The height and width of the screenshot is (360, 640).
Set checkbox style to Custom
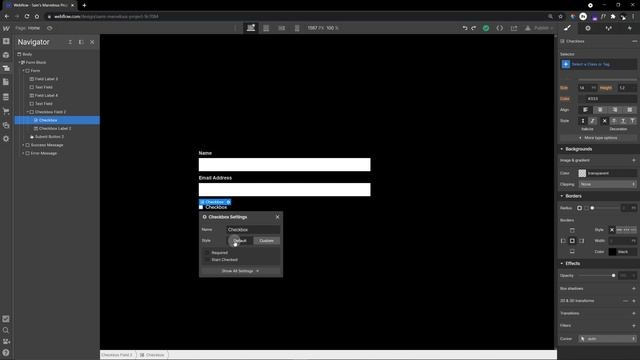267,240
